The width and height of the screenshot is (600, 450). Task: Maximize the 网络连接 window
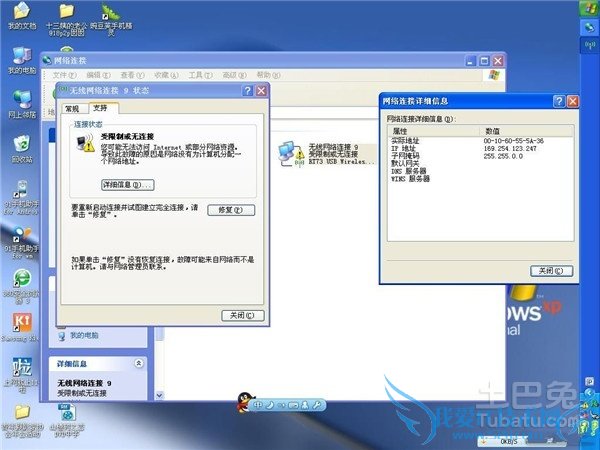484,61
